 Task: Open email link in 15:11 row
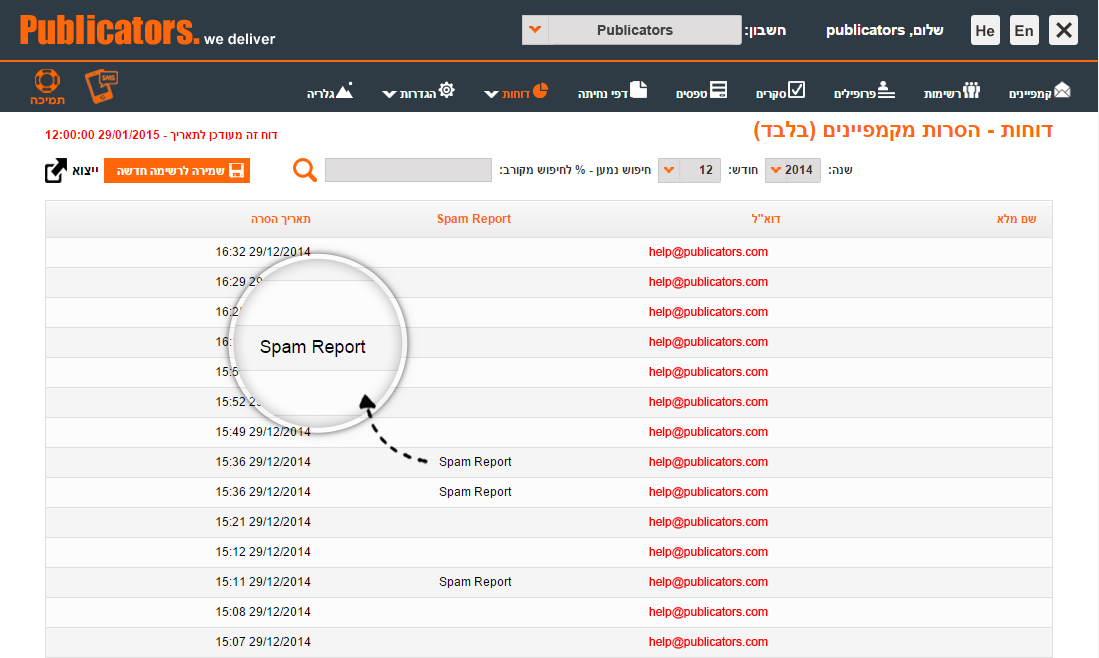tap(708, 582)
